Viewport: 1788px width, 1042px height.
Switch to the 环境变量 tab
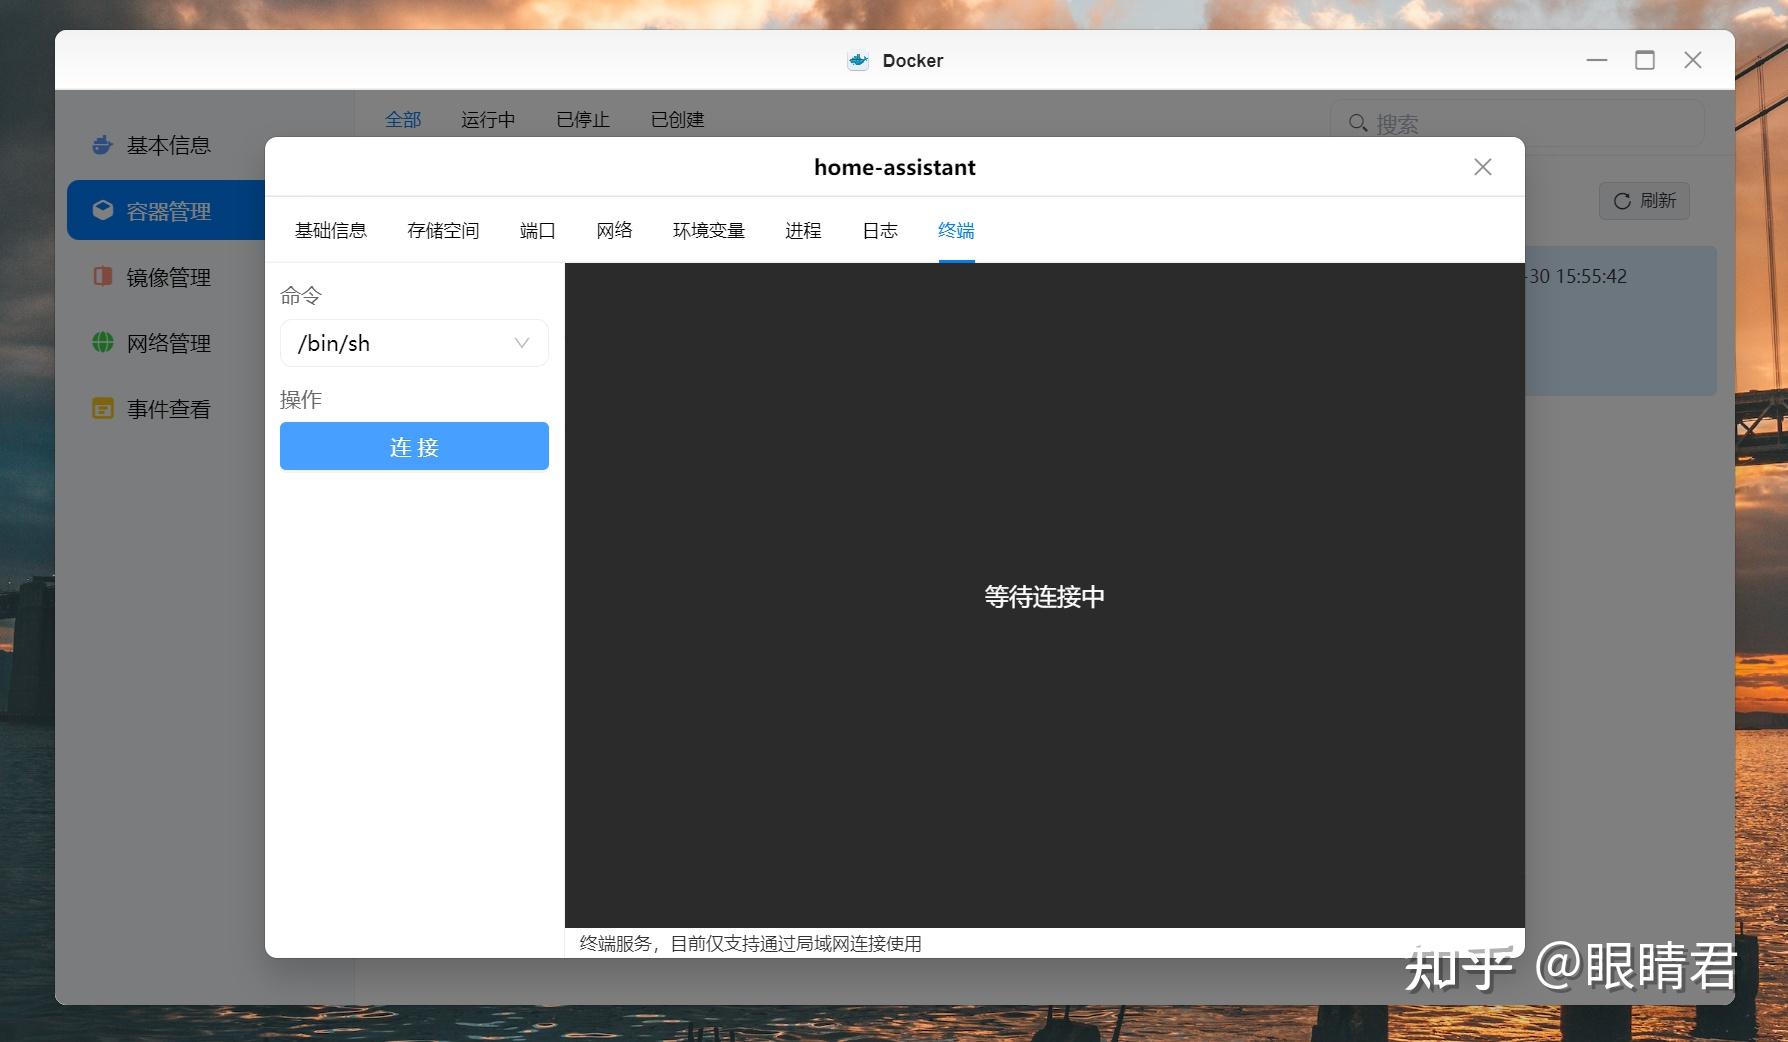click(708, 230)
